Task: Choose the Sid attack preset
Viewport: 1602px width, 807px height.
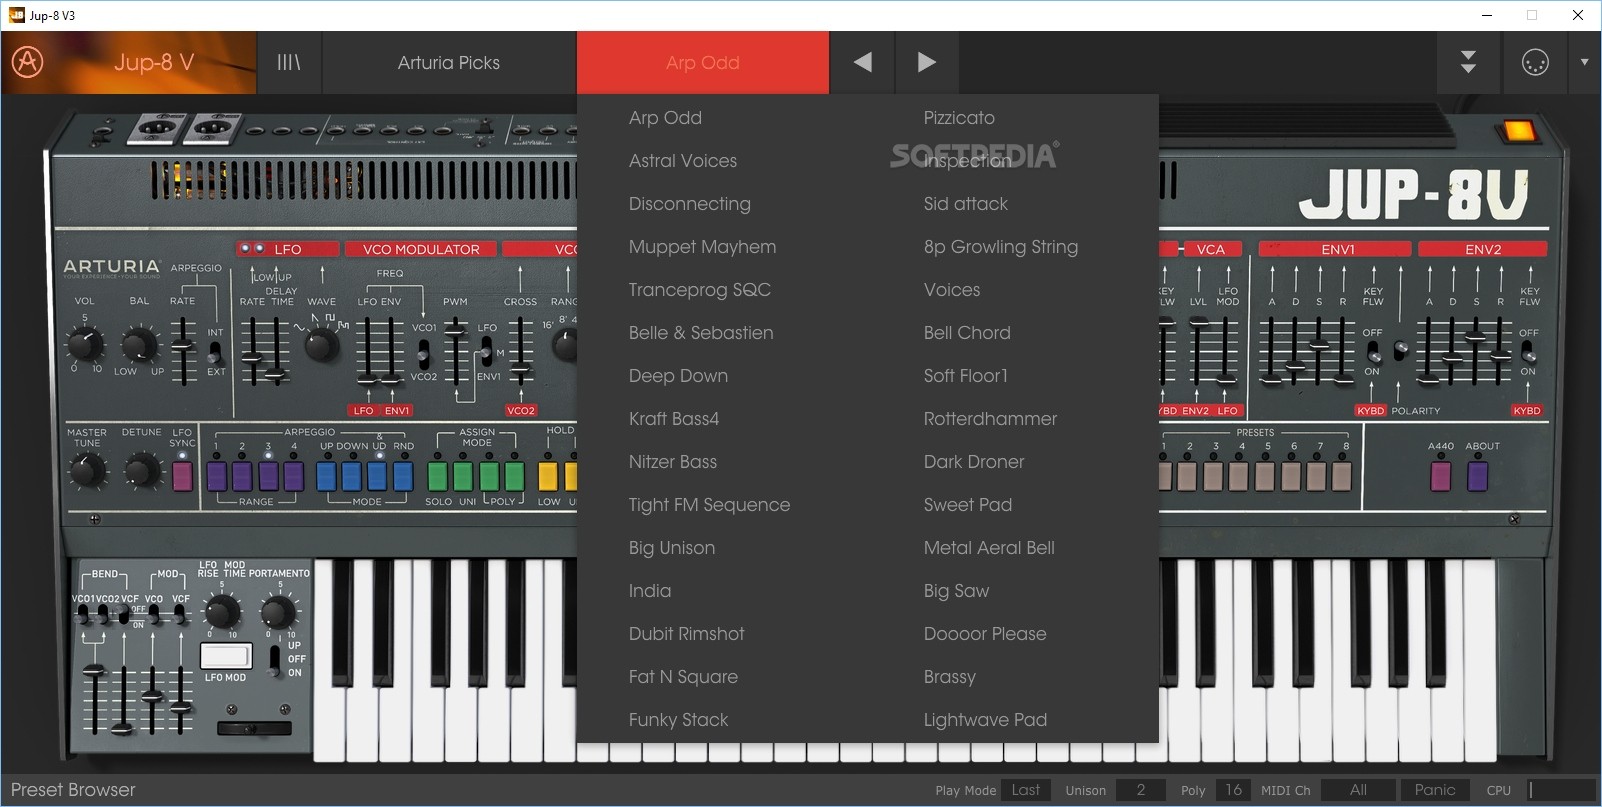Action: point(966,203)
